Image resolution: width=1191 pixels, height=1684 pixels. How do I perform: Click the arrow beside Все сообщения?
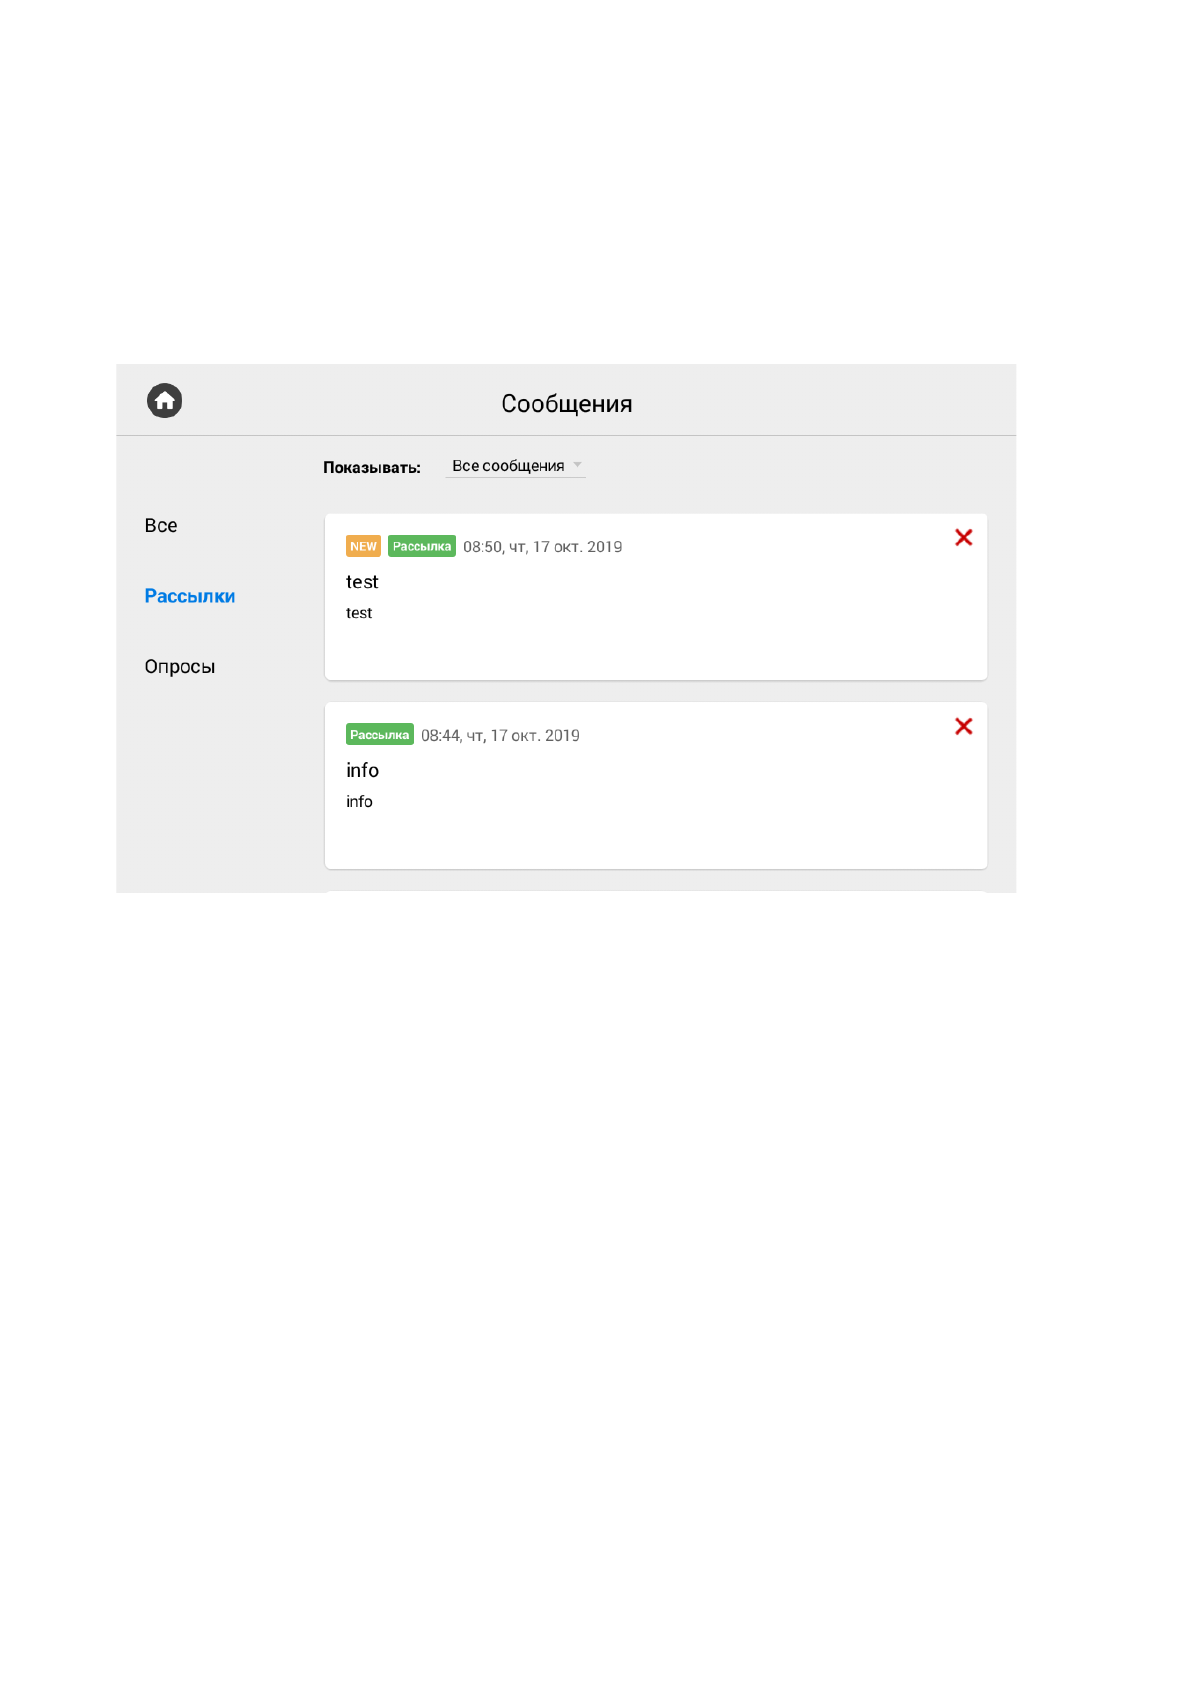pos(577,465)
